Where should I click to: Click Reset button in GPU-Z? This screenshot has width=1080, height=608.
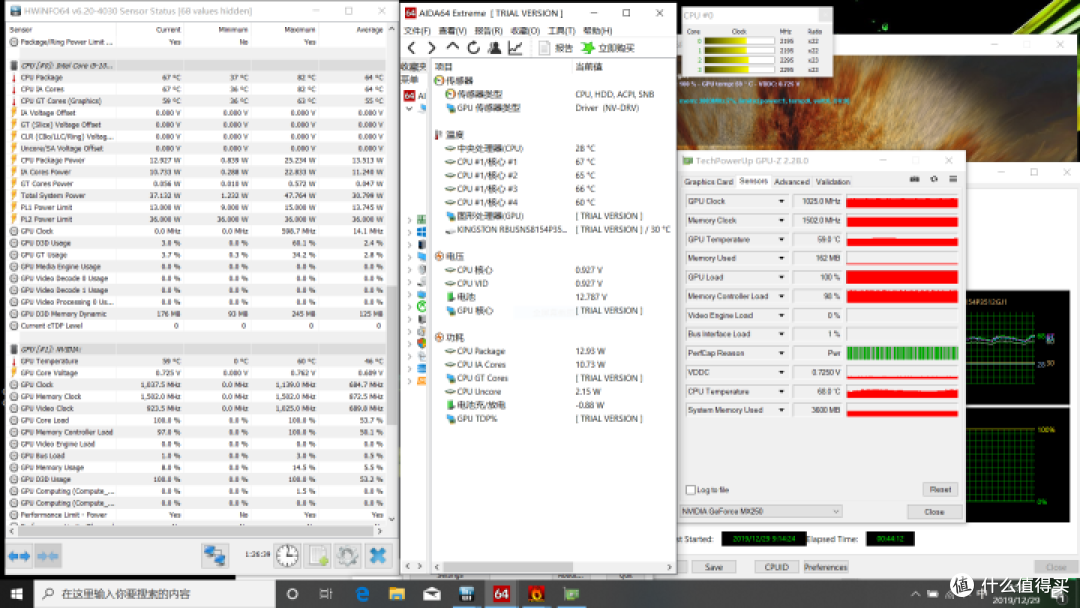point(940,490)
